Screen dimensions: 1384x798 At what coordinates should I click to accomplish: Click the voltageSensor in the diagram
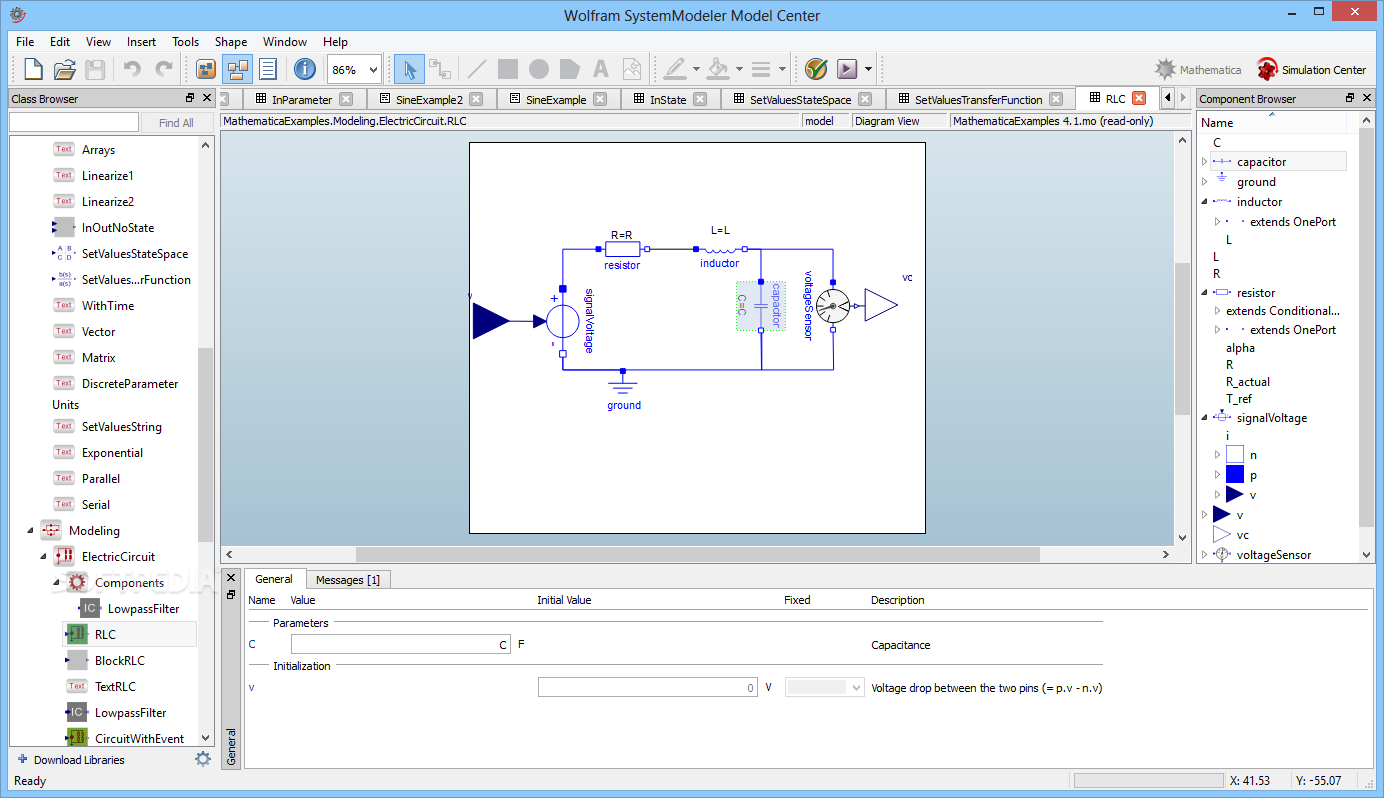tap(833, 304)
